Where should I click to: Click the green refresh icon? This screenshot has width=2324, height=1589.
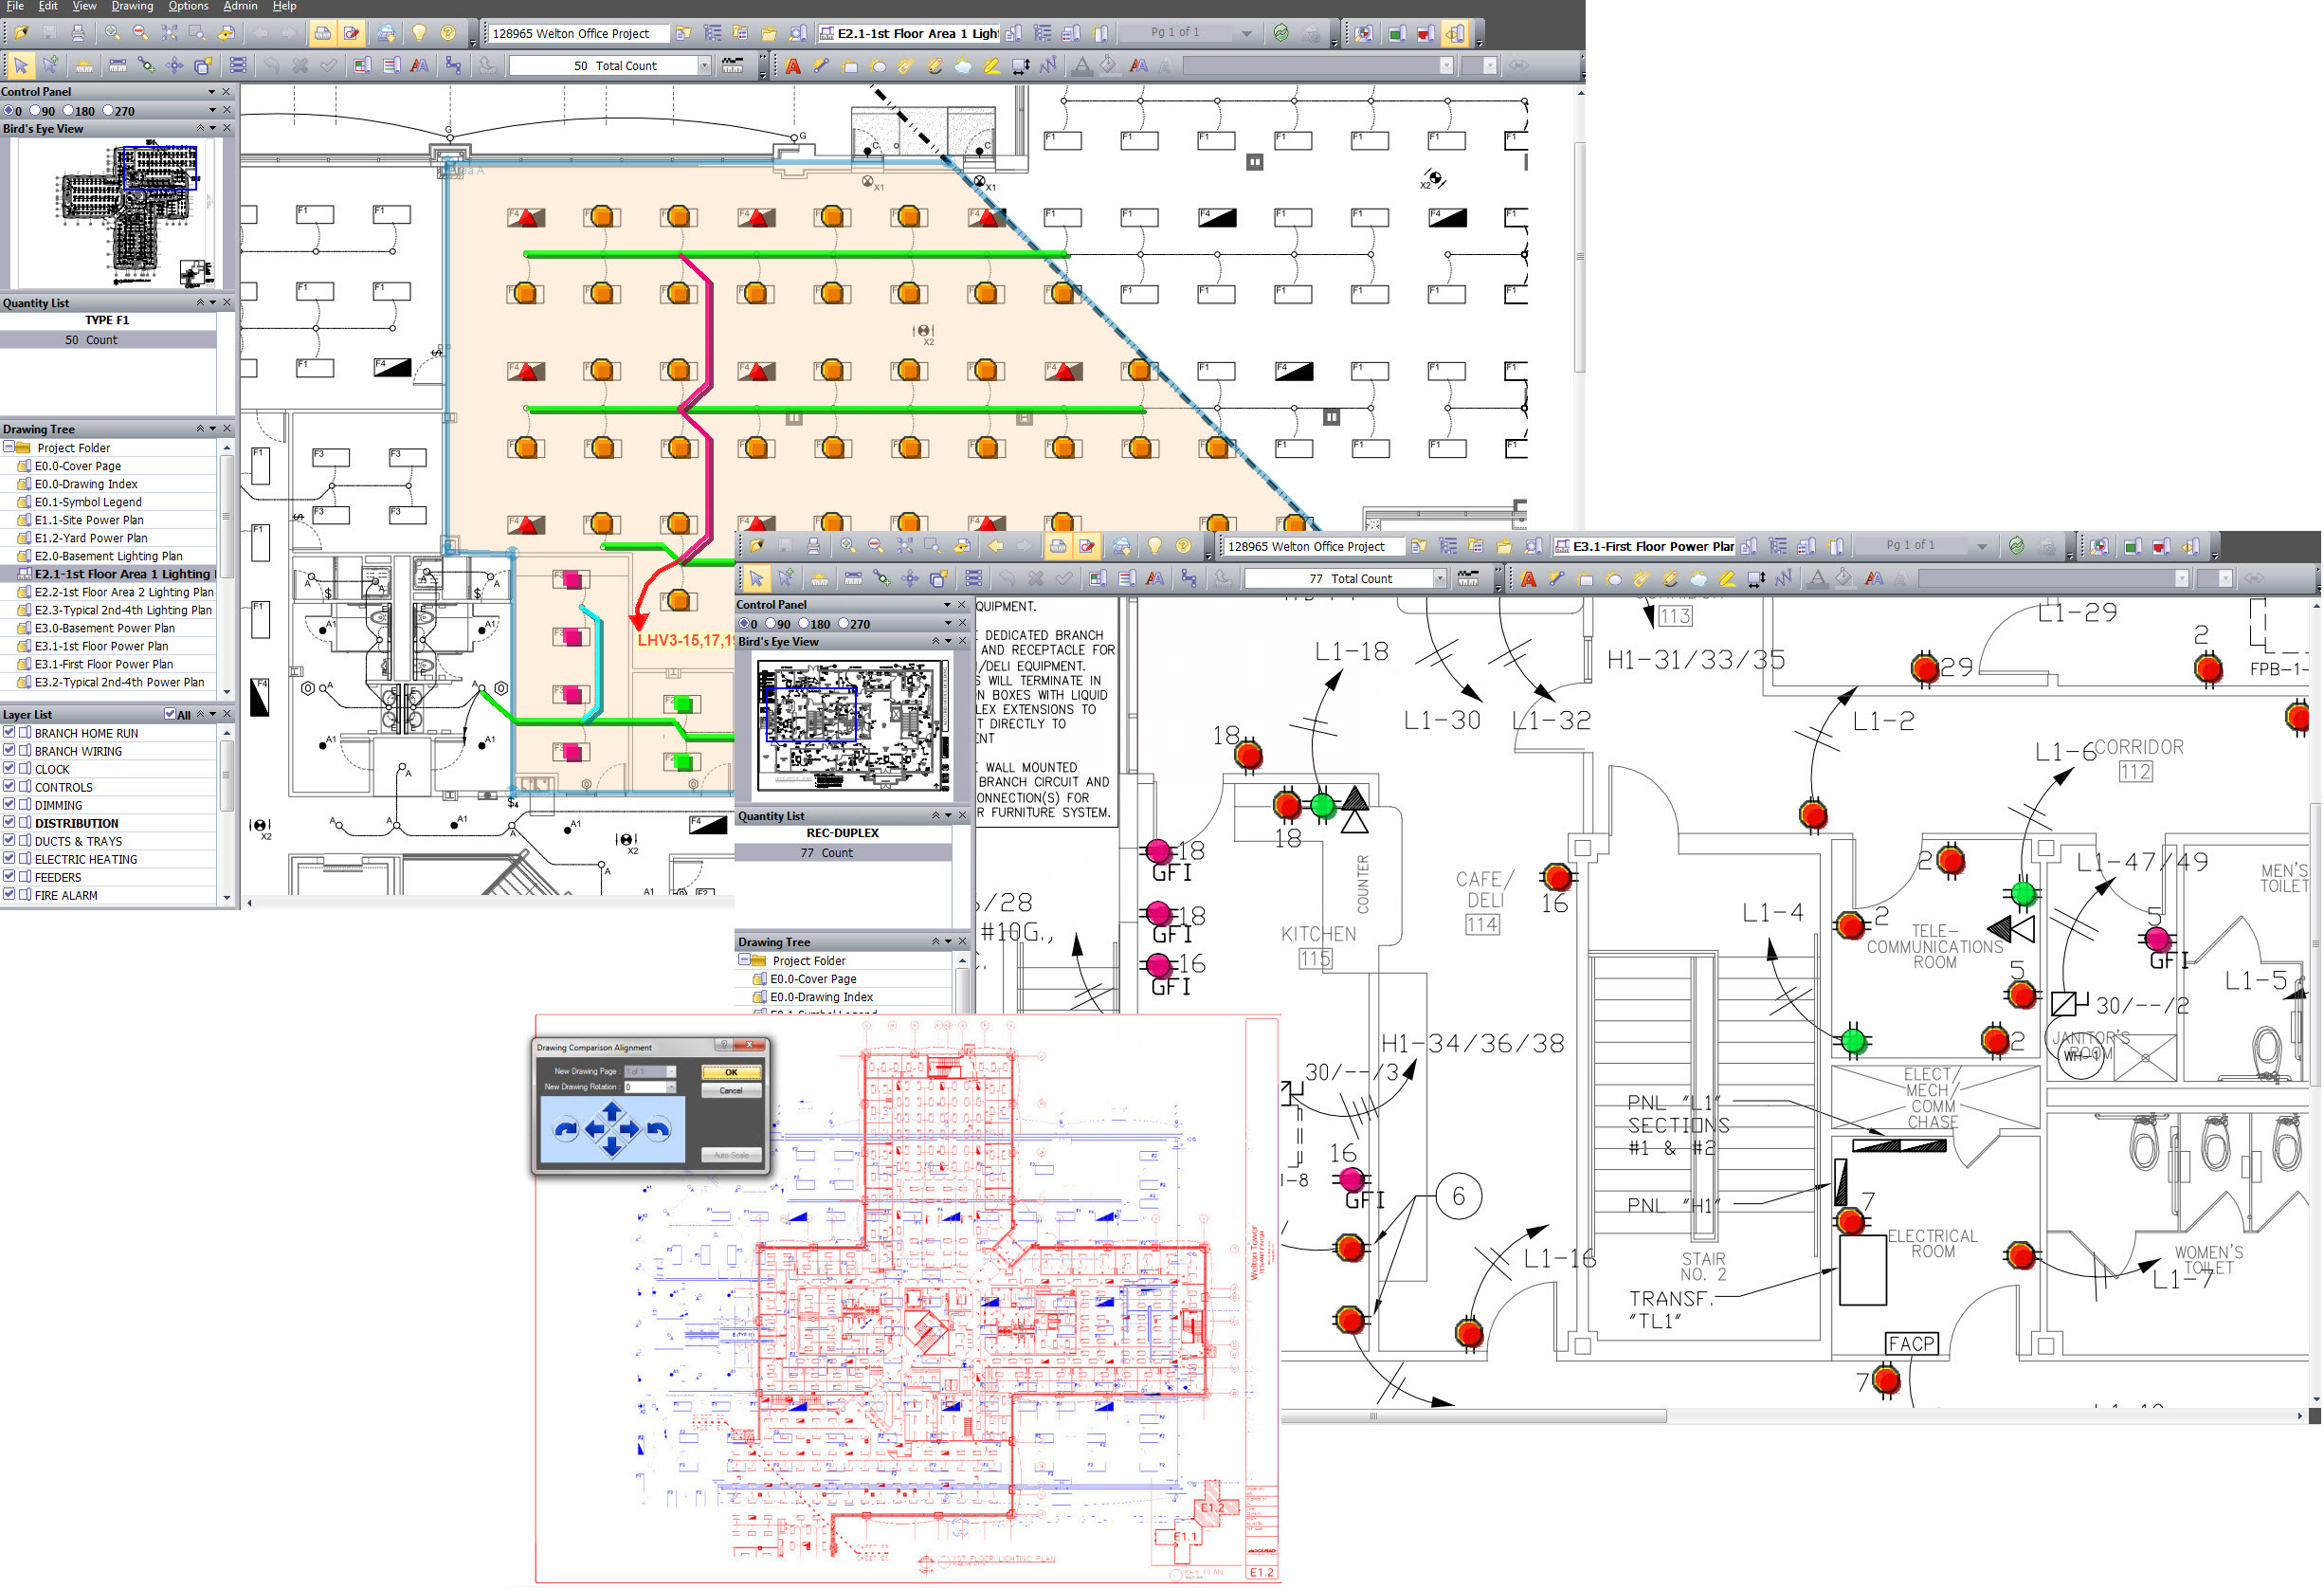[x=1282, y=33]
